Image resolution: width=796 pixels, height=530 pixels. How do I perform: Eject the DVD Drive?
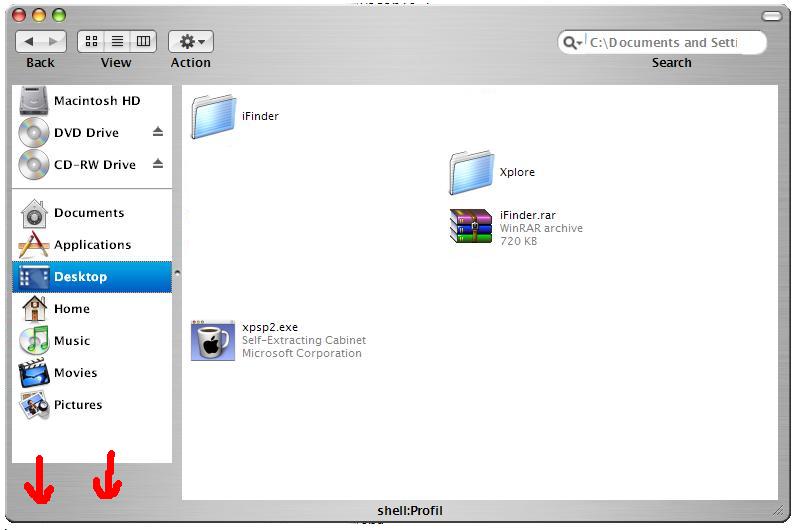click(x=158, y=131)
